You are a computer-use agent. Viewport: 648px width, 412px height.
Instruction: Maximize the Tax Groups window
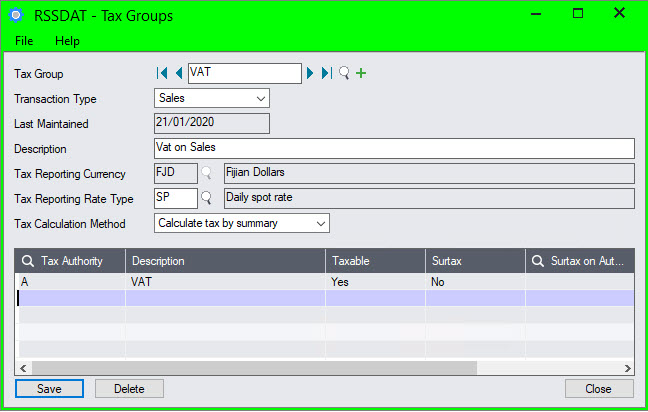click(x=578, y=14)
